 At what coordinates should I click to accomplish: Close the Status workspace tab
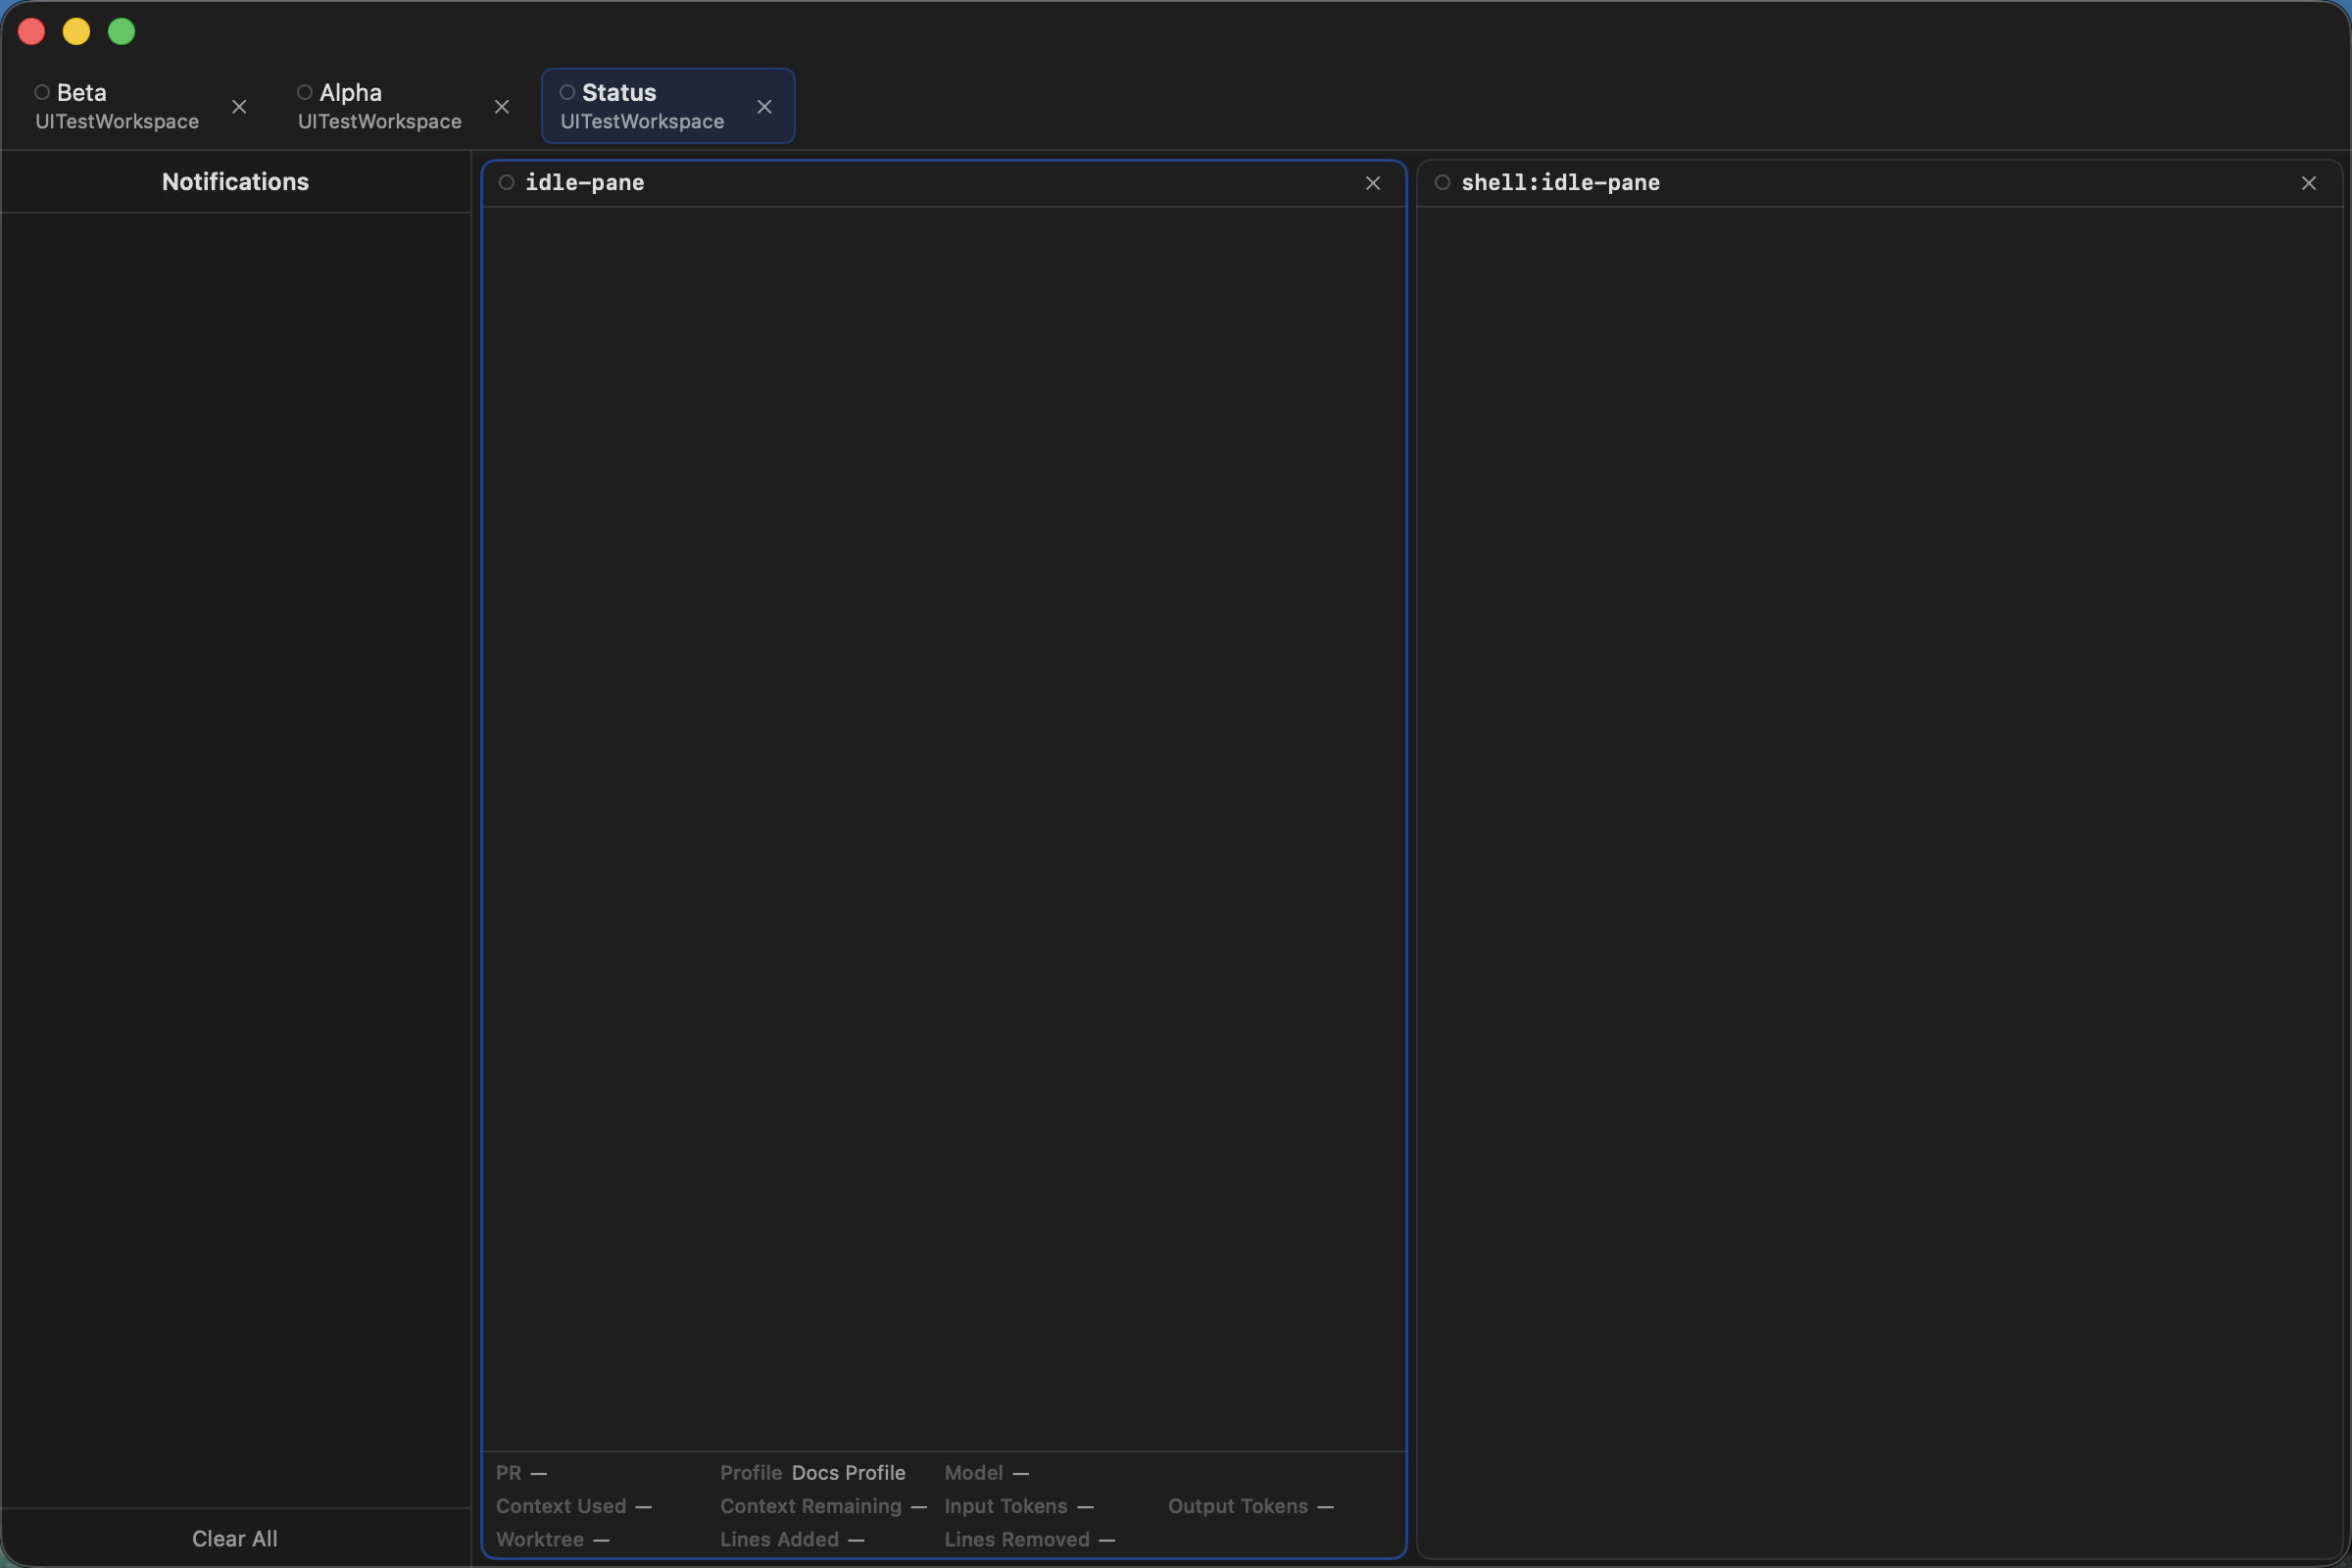pos(764,107)
